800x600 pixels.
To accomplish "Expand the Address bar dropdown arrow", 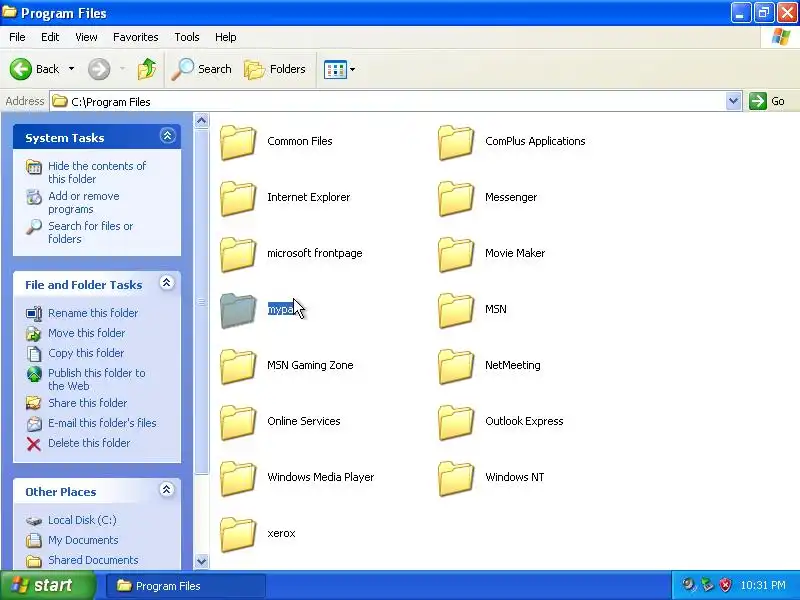I will click(733, 101).
